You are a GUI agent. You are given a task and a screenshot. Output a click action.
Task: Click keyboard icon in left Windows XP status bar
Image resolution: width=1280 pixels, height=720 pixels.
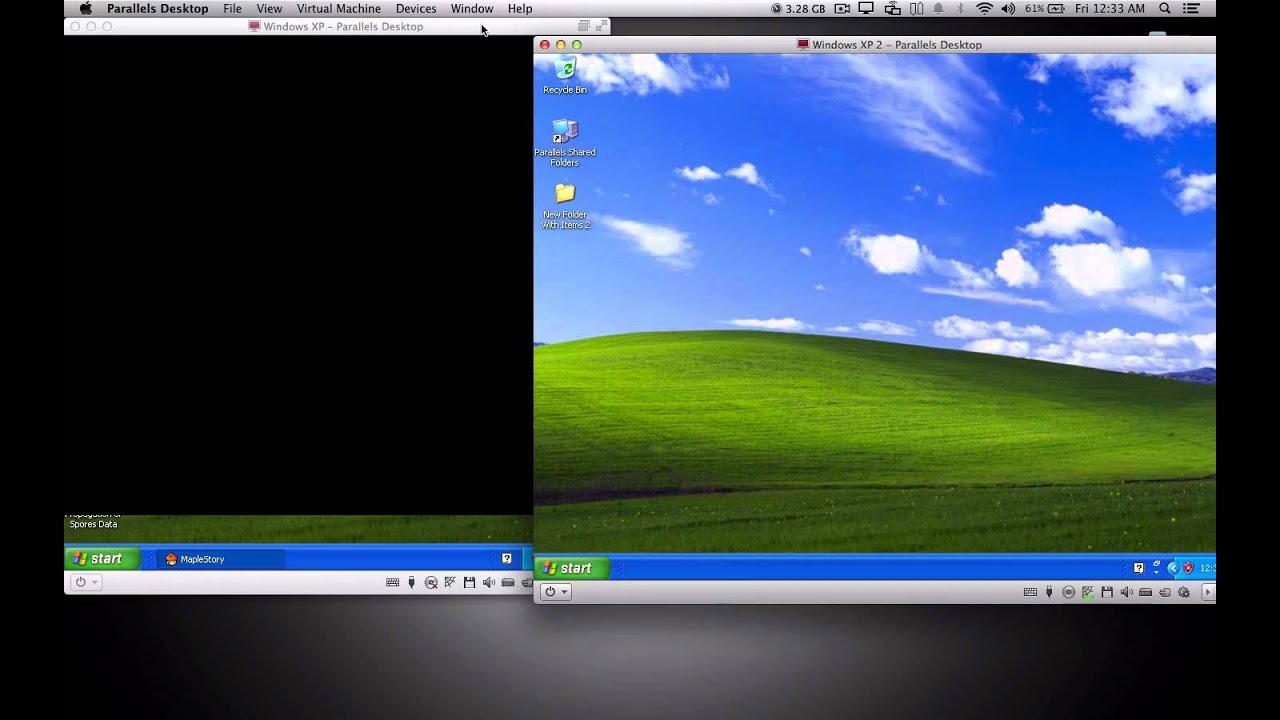click(x=392, y=582)
